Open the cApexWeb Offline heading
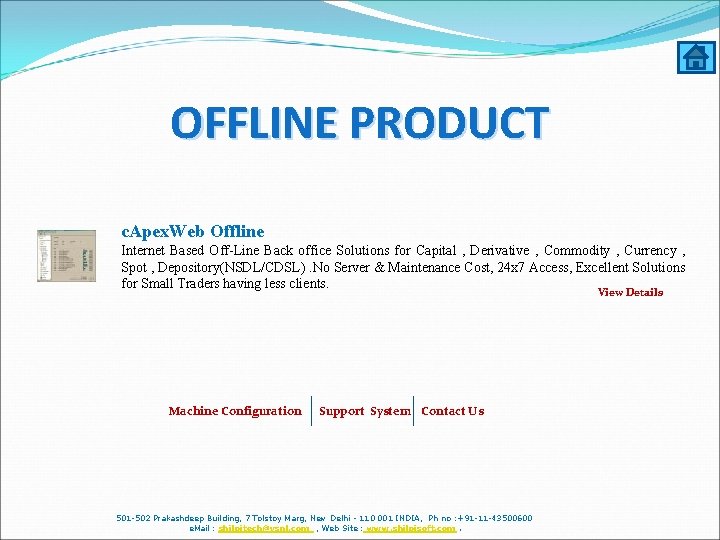This screenshot has width=720, height=540. pos(193,231)
